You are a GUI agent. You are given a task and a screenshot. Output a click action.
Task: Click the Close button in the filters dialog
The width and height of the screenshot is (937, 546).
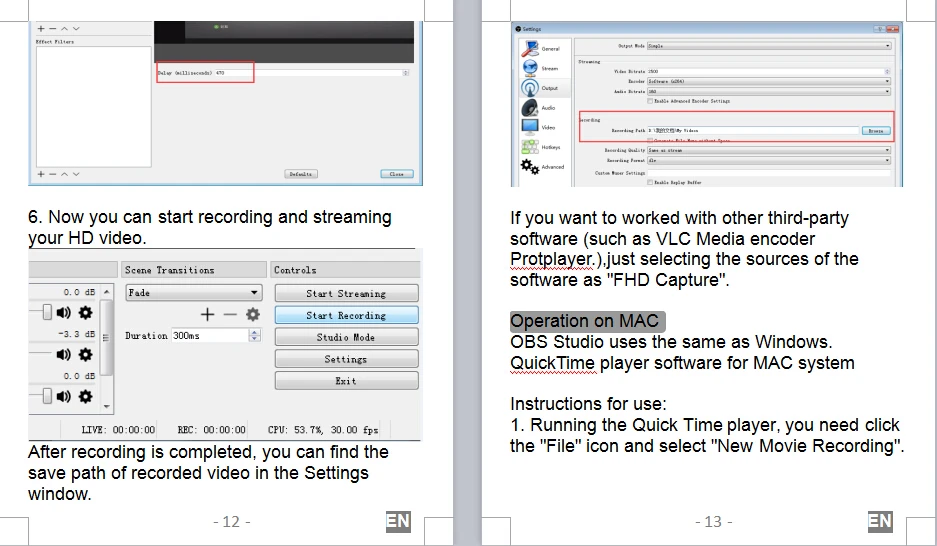(397, 174)
